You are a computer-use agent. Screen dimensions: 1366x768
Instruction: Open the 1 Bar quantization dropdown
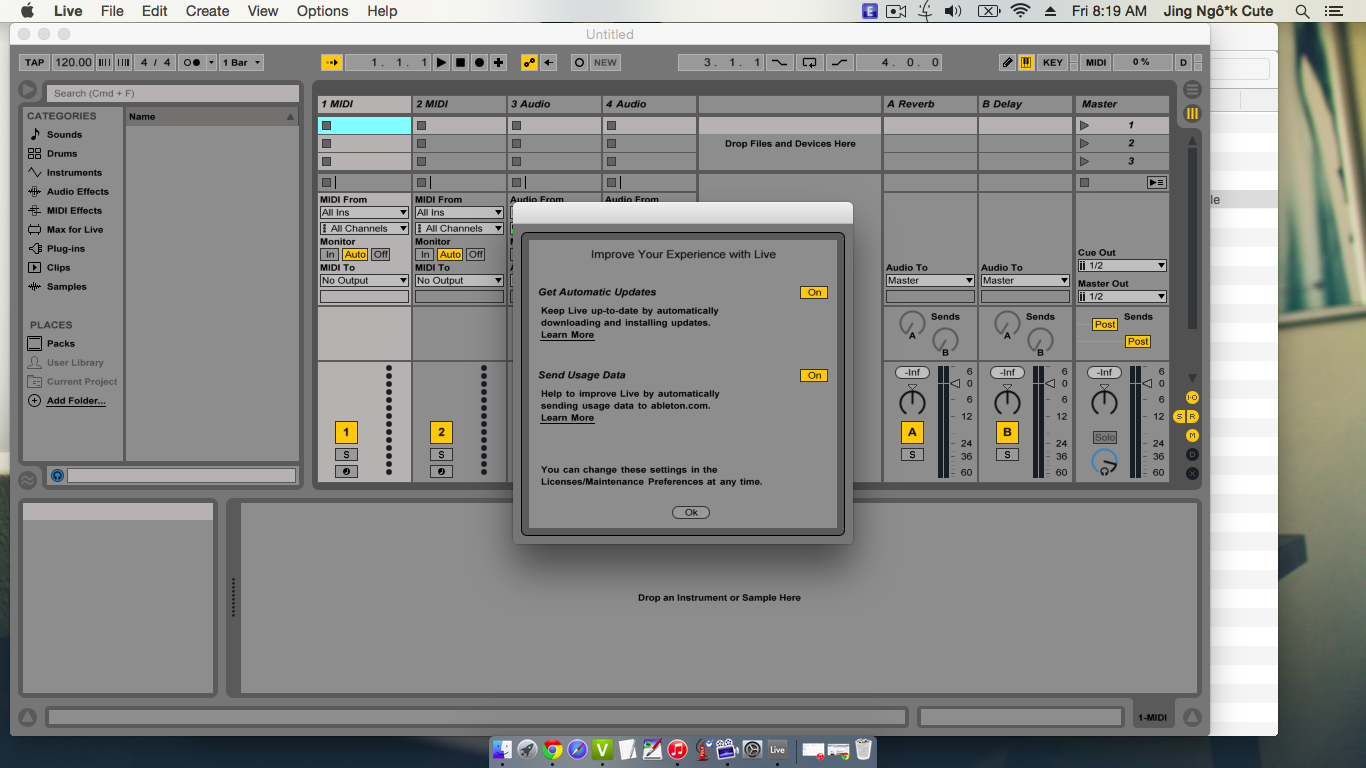241,62
